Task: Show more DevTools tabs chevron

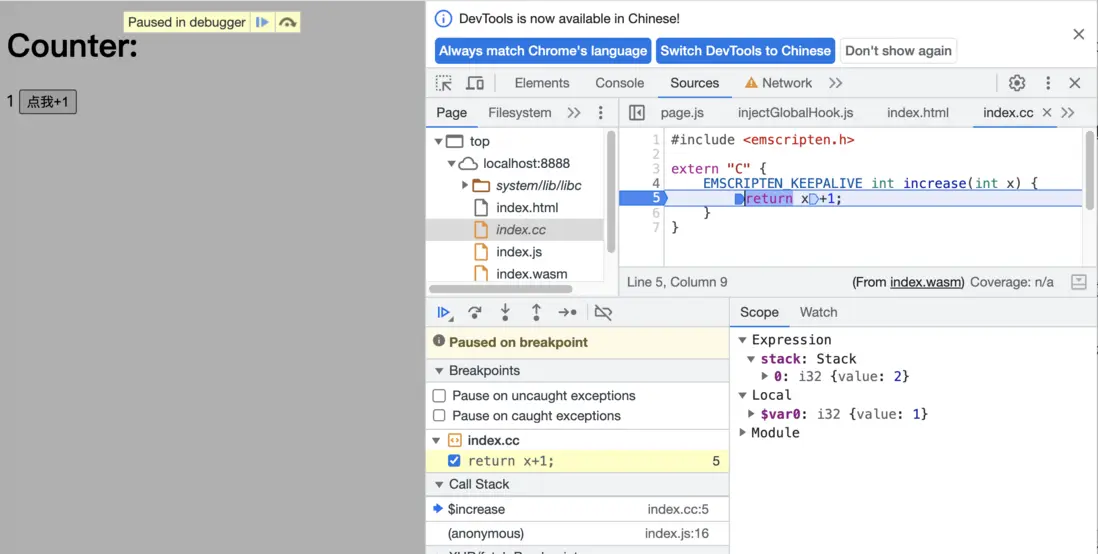Action: (x=835, y=83)
